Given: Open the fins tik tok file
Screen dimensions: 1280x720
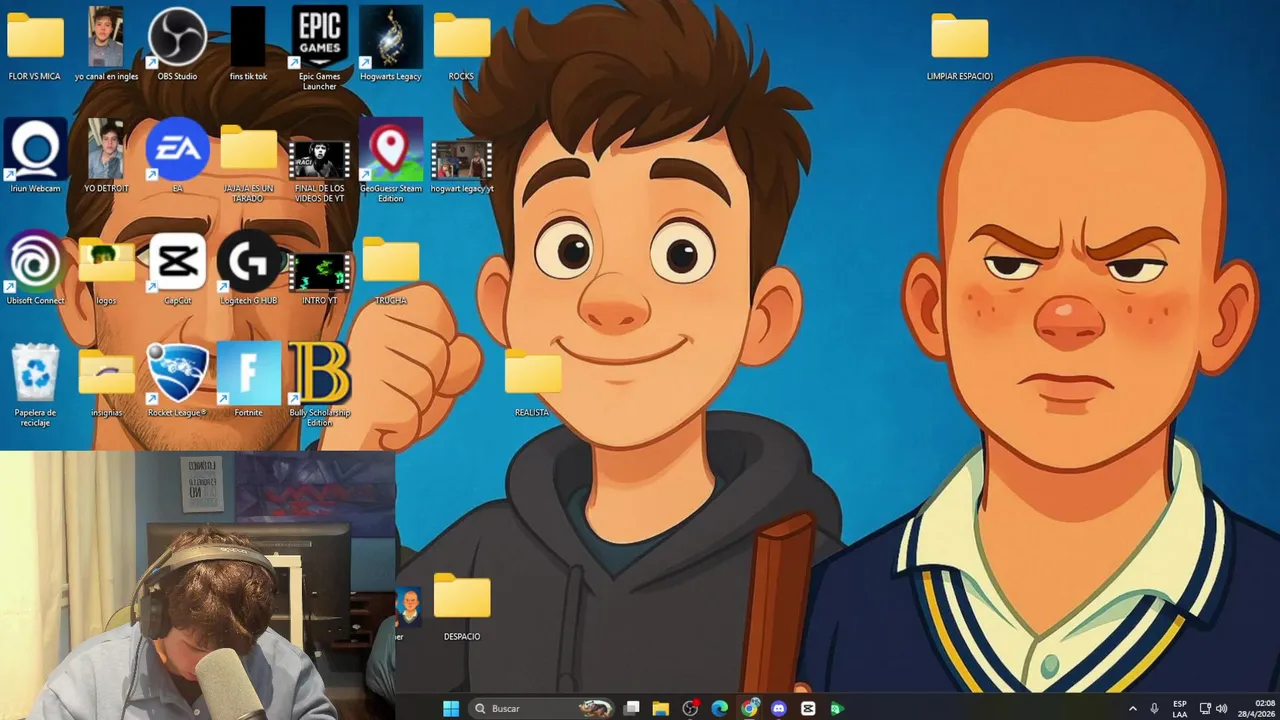Looking at the screenshot, I should click(248, 45).
